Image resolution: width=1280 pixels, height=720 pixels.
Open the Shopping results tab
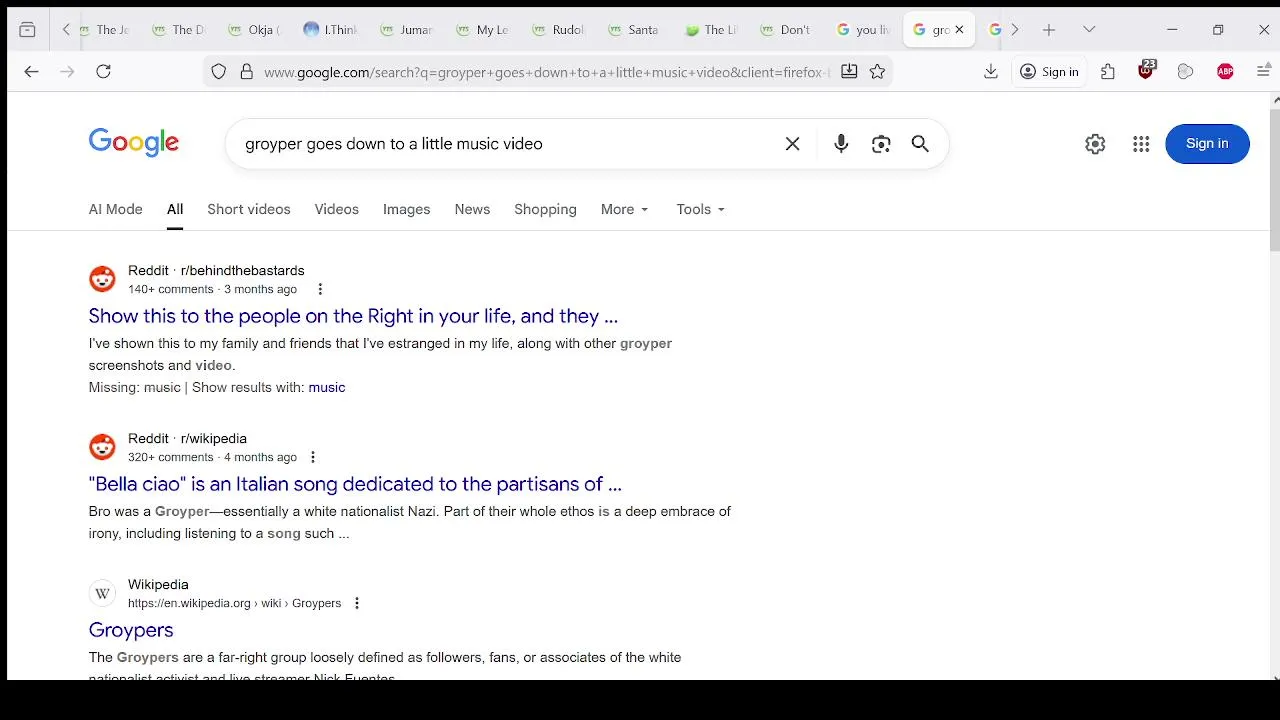pos(545,209)
